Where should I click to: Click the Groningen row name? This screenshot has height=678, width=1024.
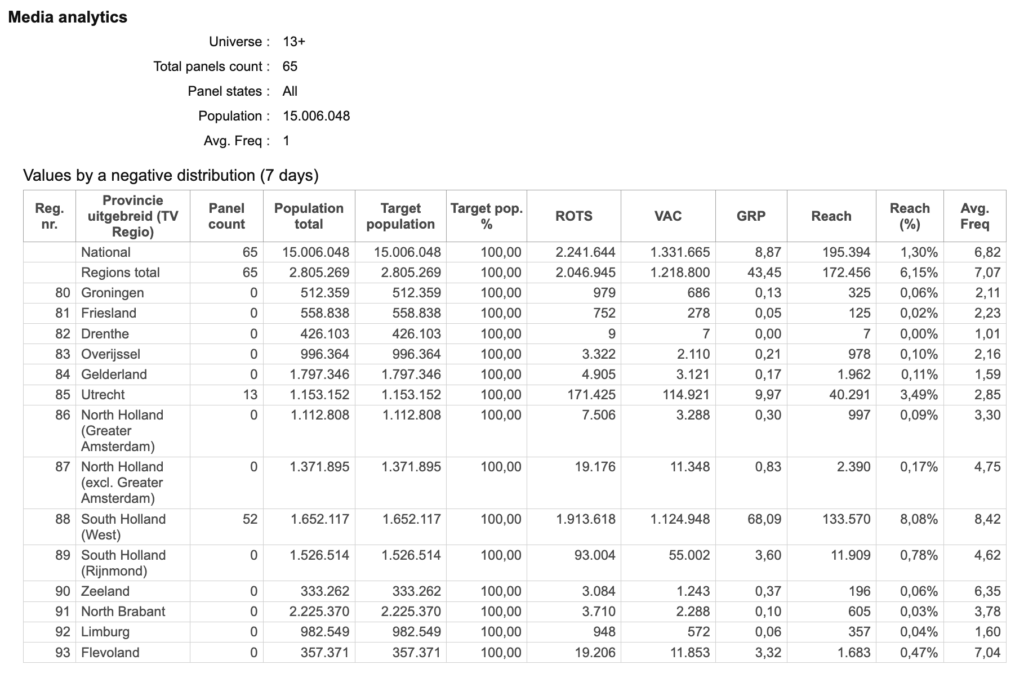point(112,293)
